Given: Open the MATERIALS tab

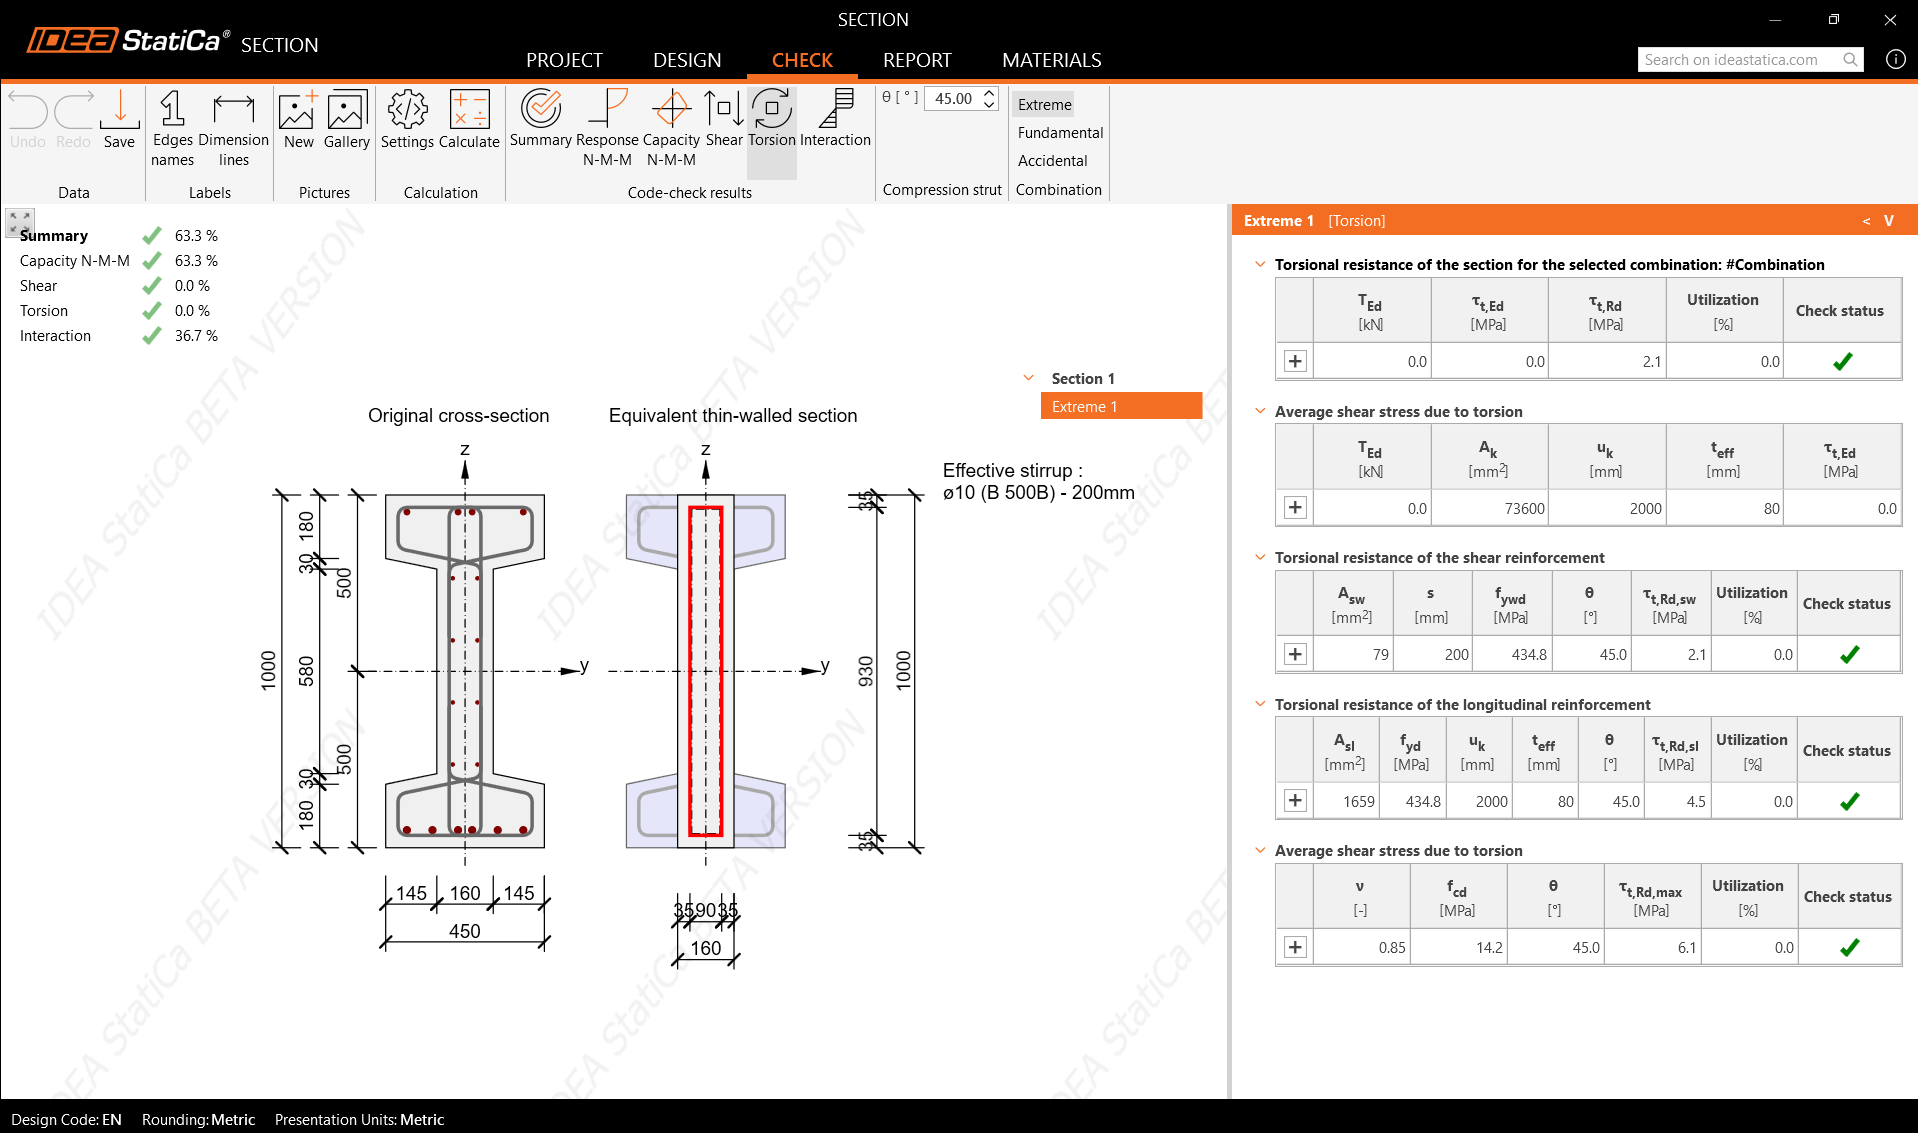Looking at the screenshot, I should click(x=1051, y=60).
